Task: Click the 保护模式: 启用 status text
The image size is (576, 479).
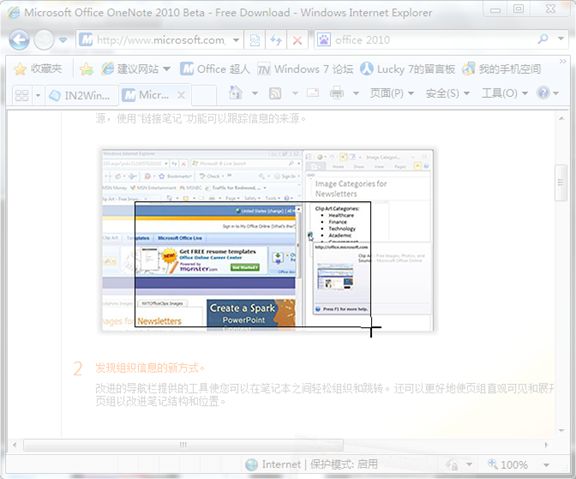Action: (344, 465)
